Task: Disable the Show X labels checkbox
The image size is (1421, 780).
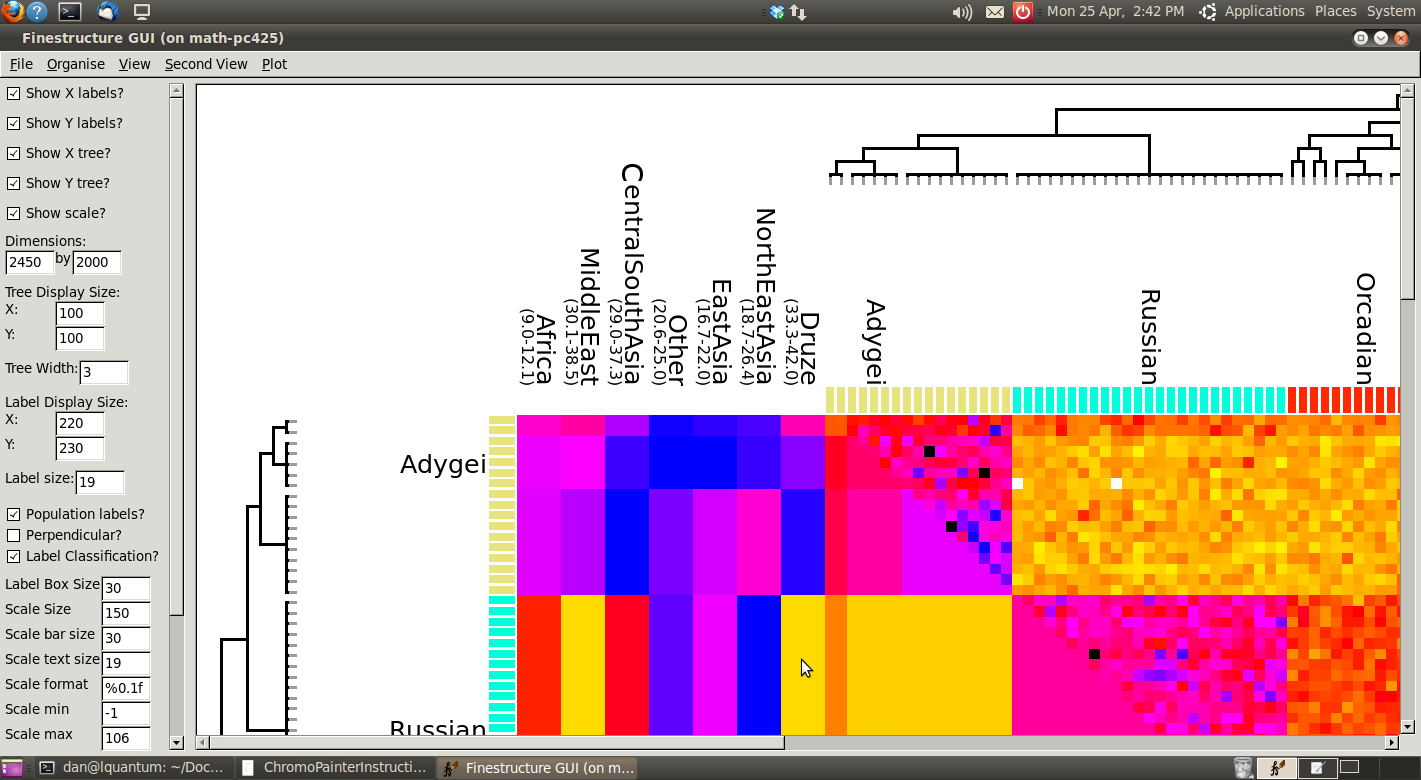Action: (14, 93)
